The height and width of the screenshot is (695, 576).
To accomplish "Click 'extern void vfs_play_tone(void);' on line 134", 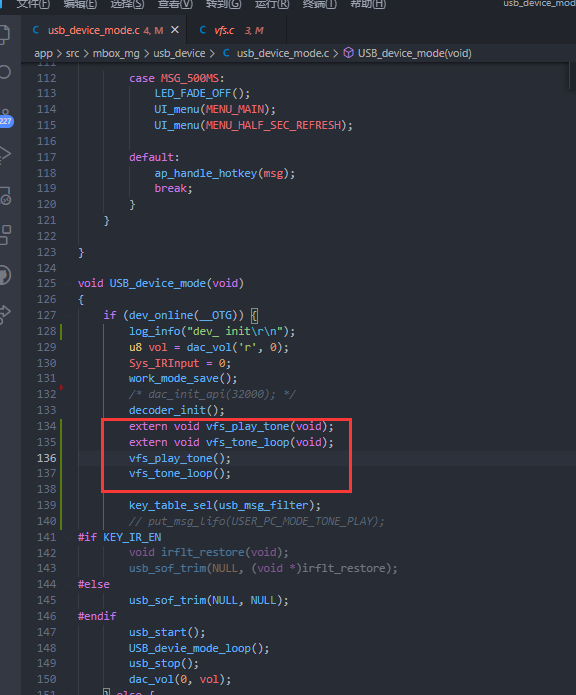I will [x=231, y=426].
